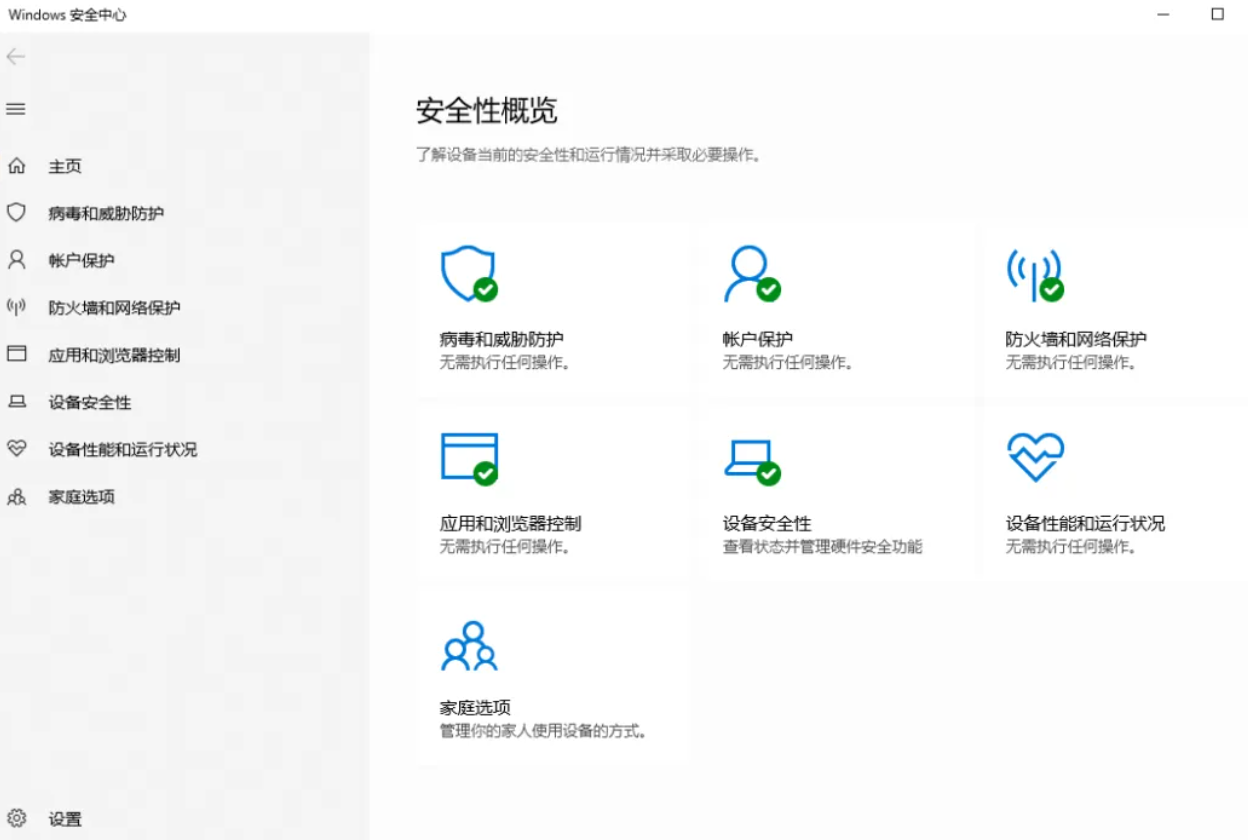1248x840 pixels.
Task: Click the firewall antenna icon in sidebar
Action: [16, 307]
